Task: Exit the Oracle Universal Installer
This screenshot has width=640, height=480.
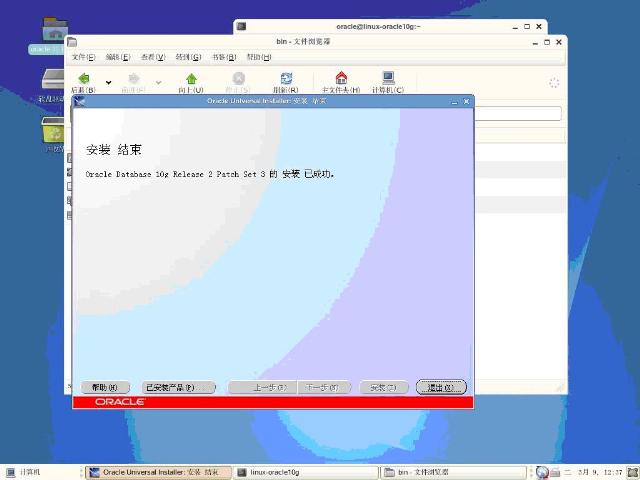Action: pyautogui.click(x=441, y=387)
